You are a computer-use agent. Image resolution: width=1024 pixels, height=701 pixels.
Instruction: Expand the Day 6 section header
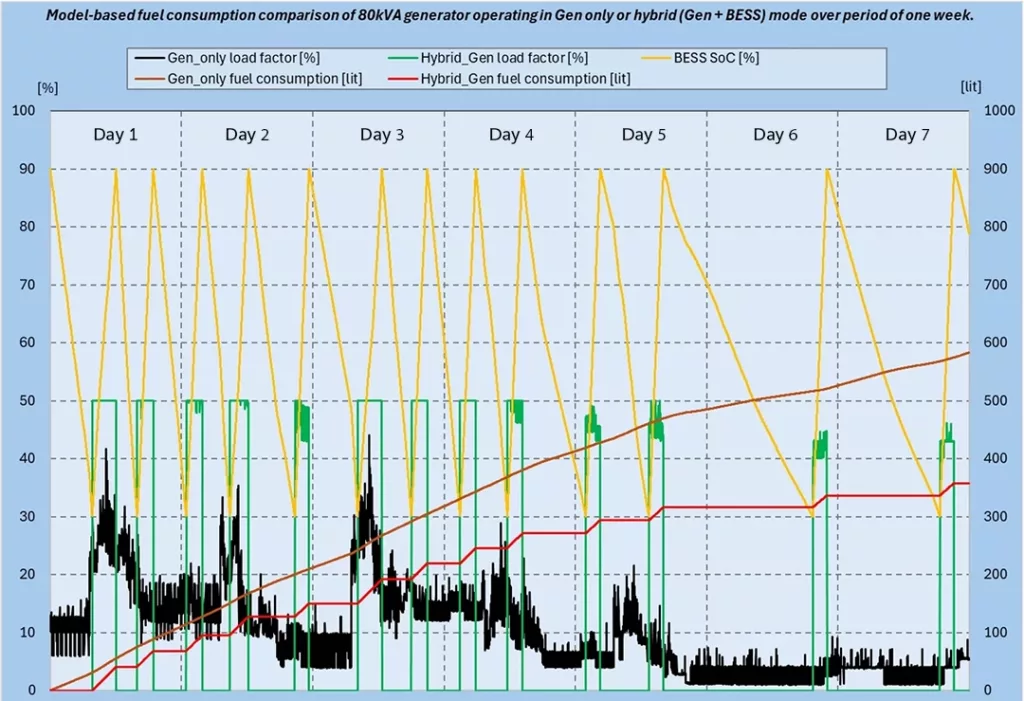click(x=776, y=134)
